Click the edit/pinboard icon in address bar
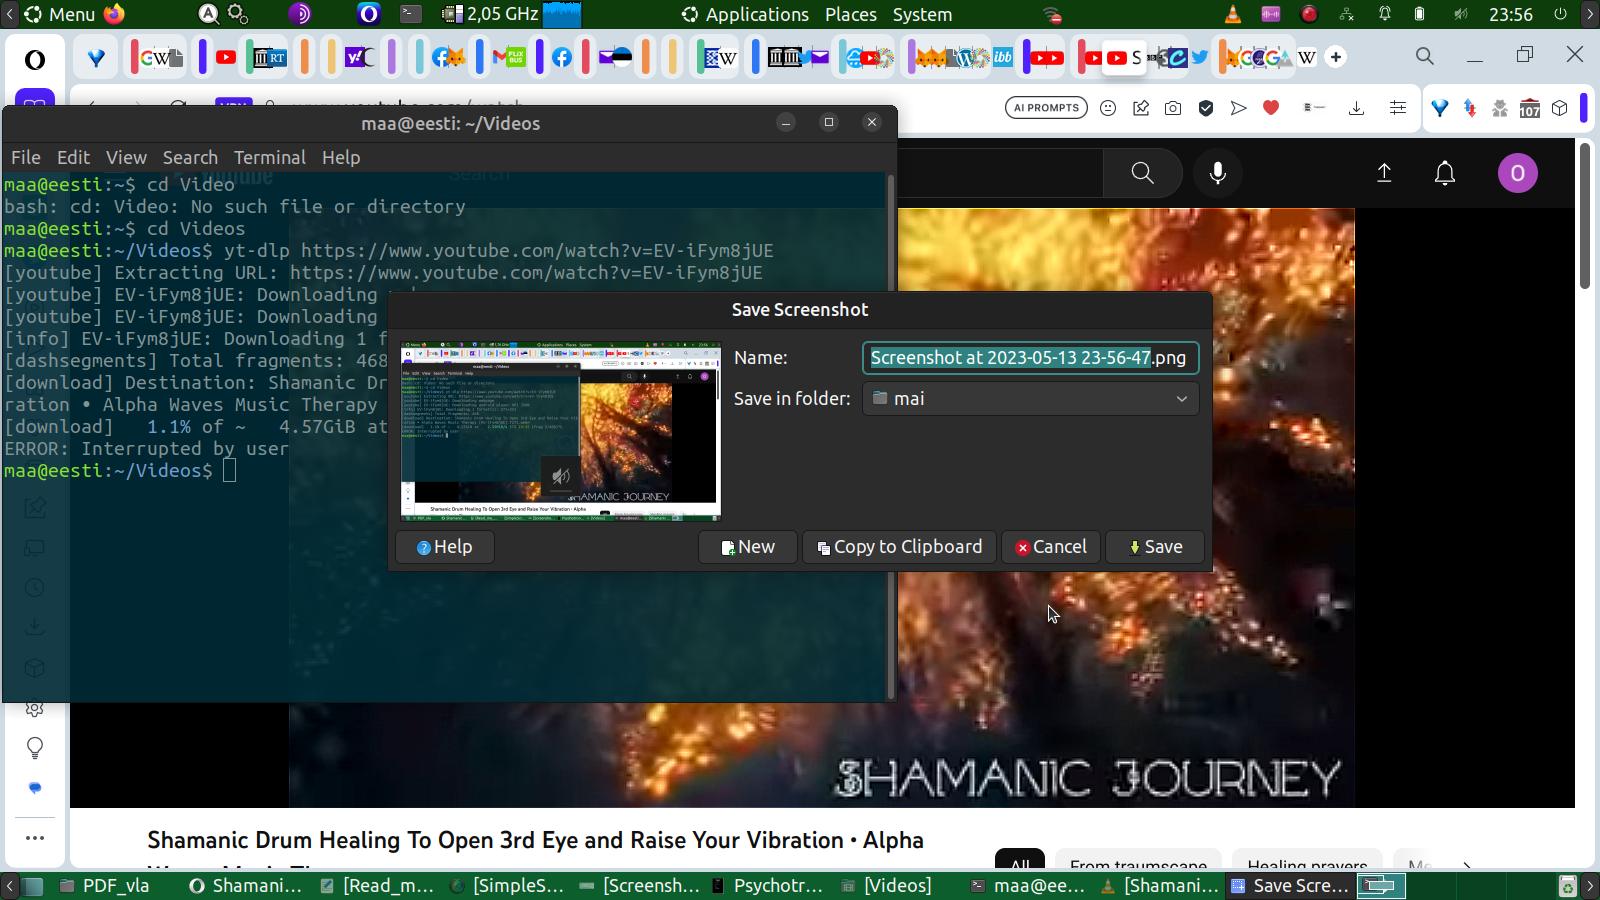Screen dimensions: 1600x900 (x=1141, y=108)
